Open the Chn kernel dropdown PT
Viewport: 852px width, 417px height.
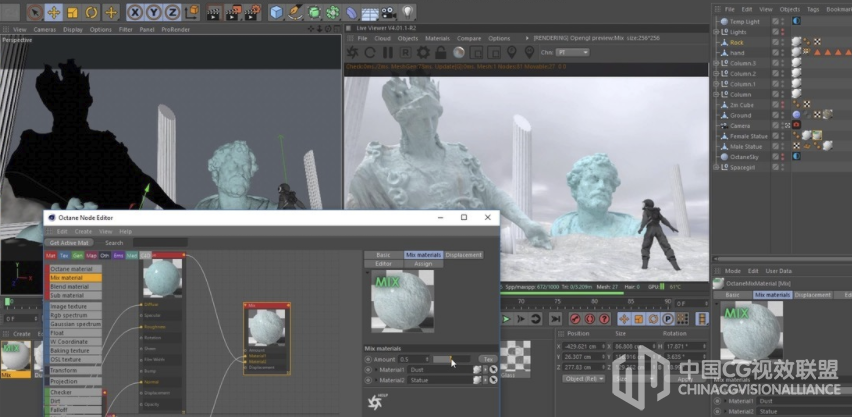572,52
